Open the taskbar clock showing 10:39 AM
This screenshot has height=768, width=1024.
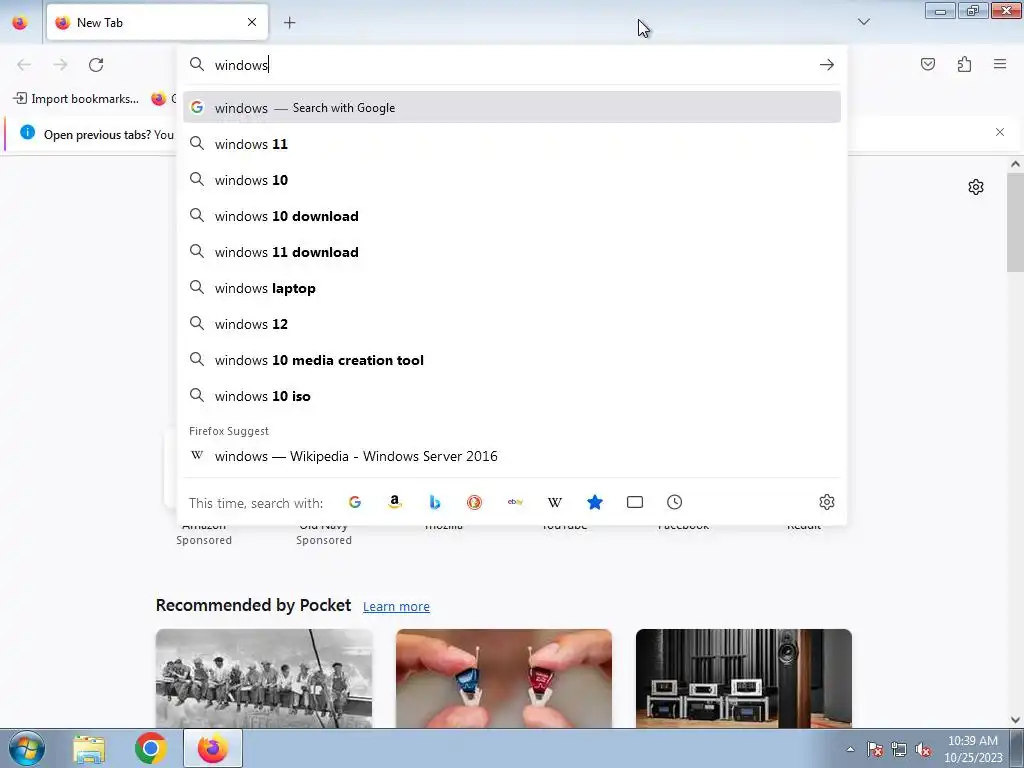[972, 749]
